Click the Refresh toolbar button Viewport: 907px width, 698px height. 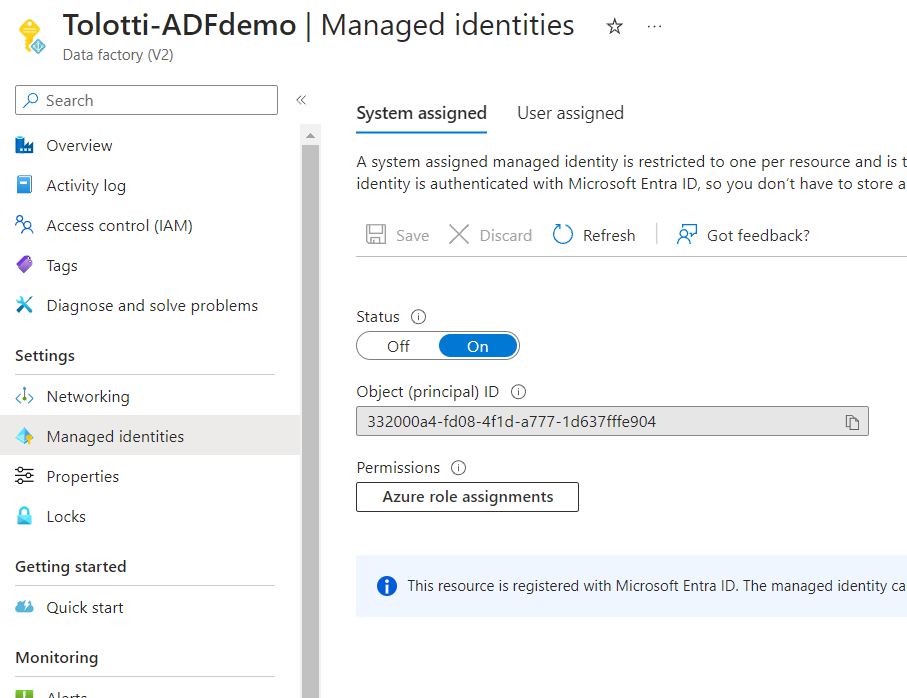594,235
